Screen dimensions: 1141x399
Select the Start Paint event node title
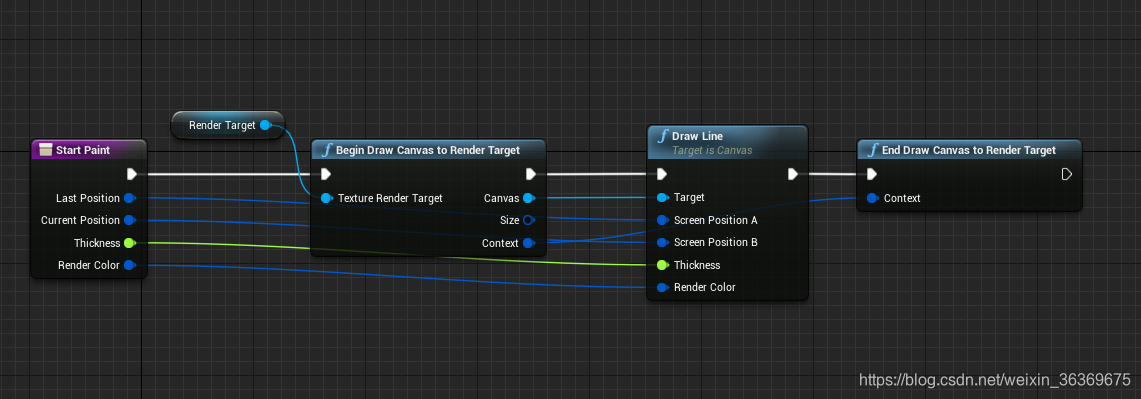83,150
